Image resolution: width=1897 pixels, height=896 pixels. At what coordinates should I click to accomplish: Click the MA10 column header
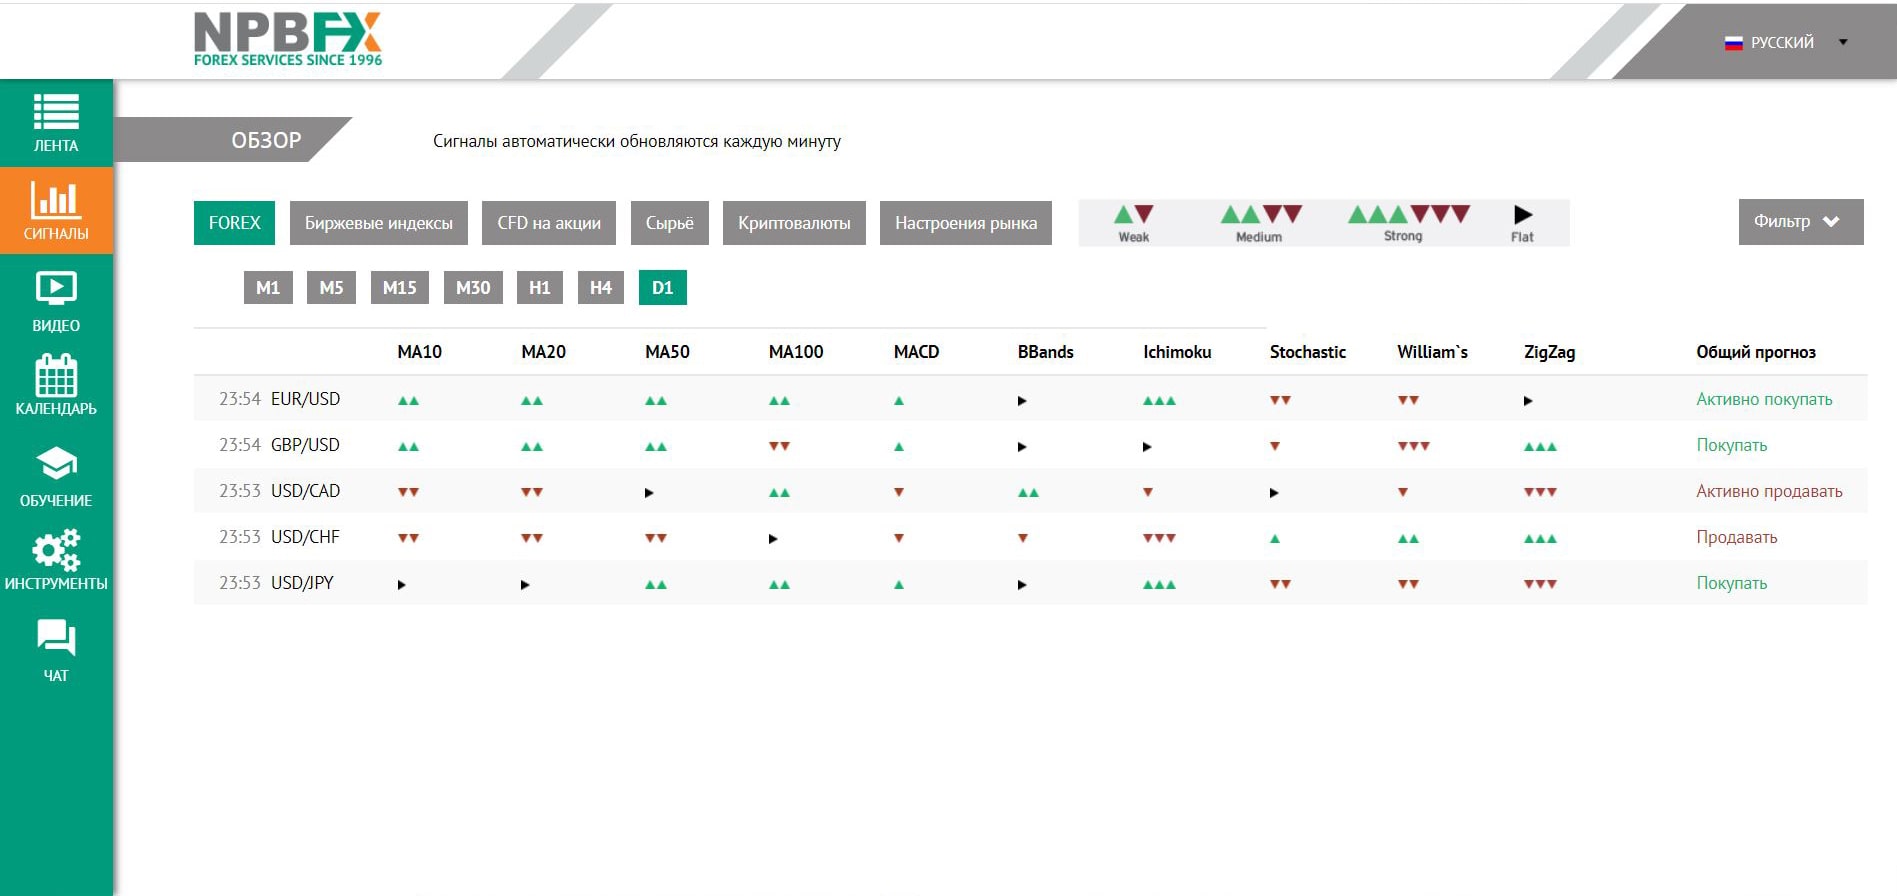tap(420, 352)
